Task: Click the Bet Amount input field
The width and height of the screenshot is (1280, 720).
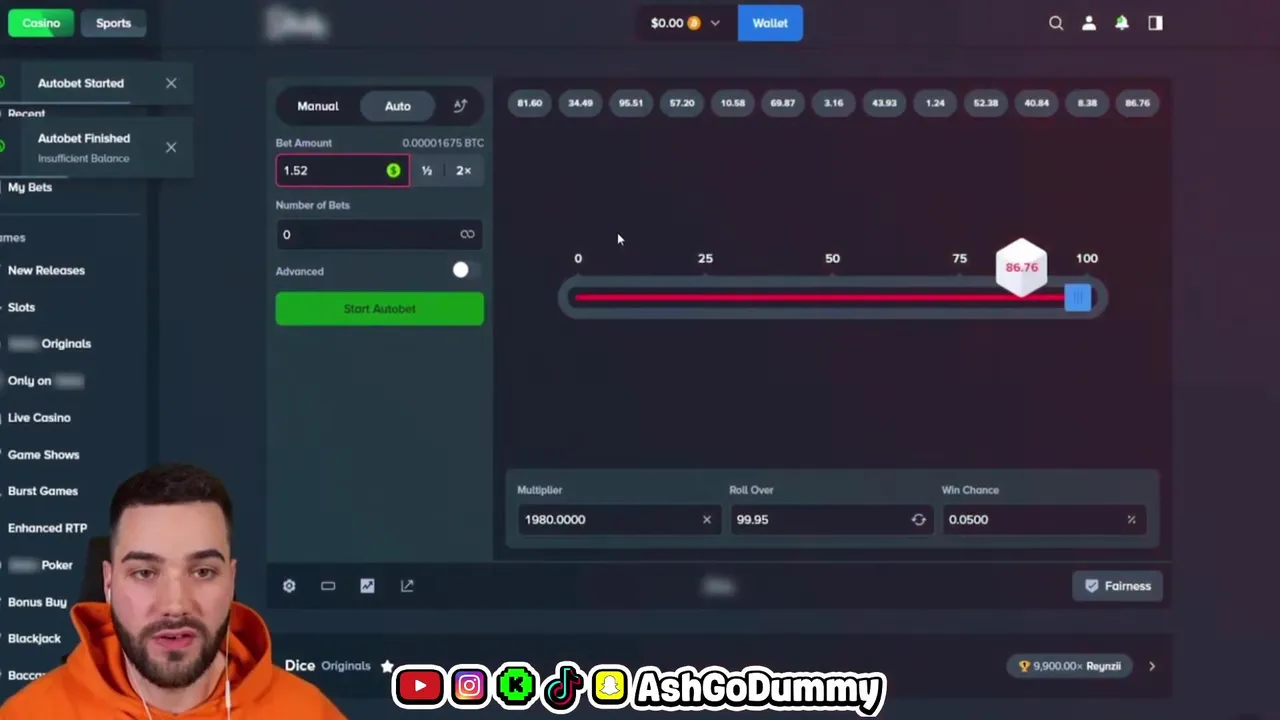Action: coord(343,171)
